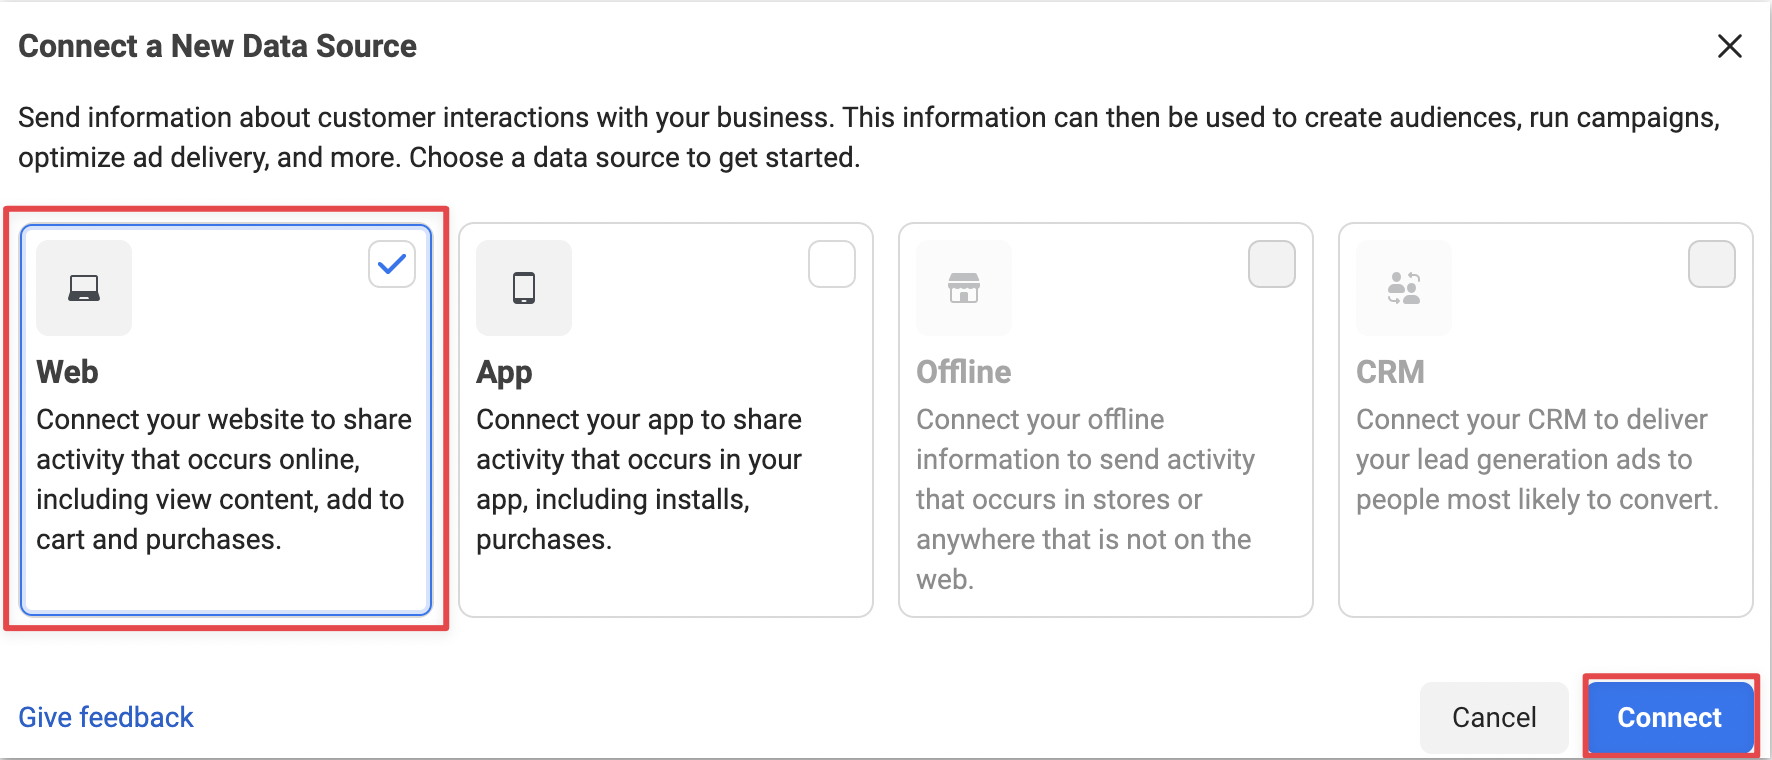Open the Give feedback link
The height and width of the screenshot is (760, 1772).
(106, 717)
